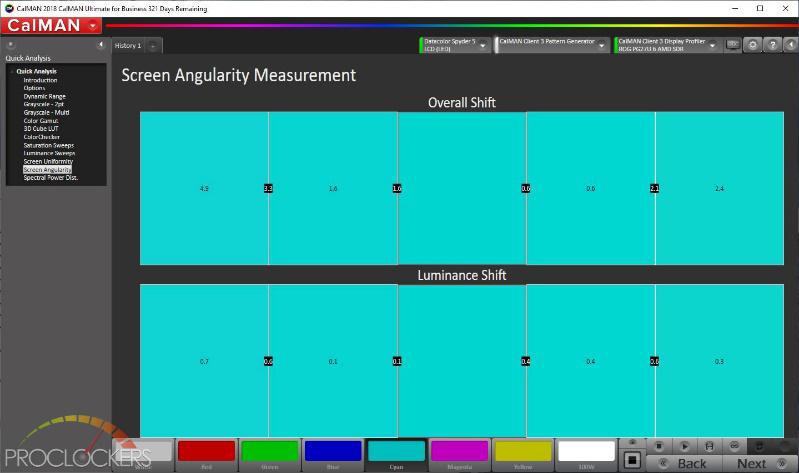The width and height of the screenshot is (799, 473).
Task: Collapse the left workflow panel arrow
Action: click(100, 45)
